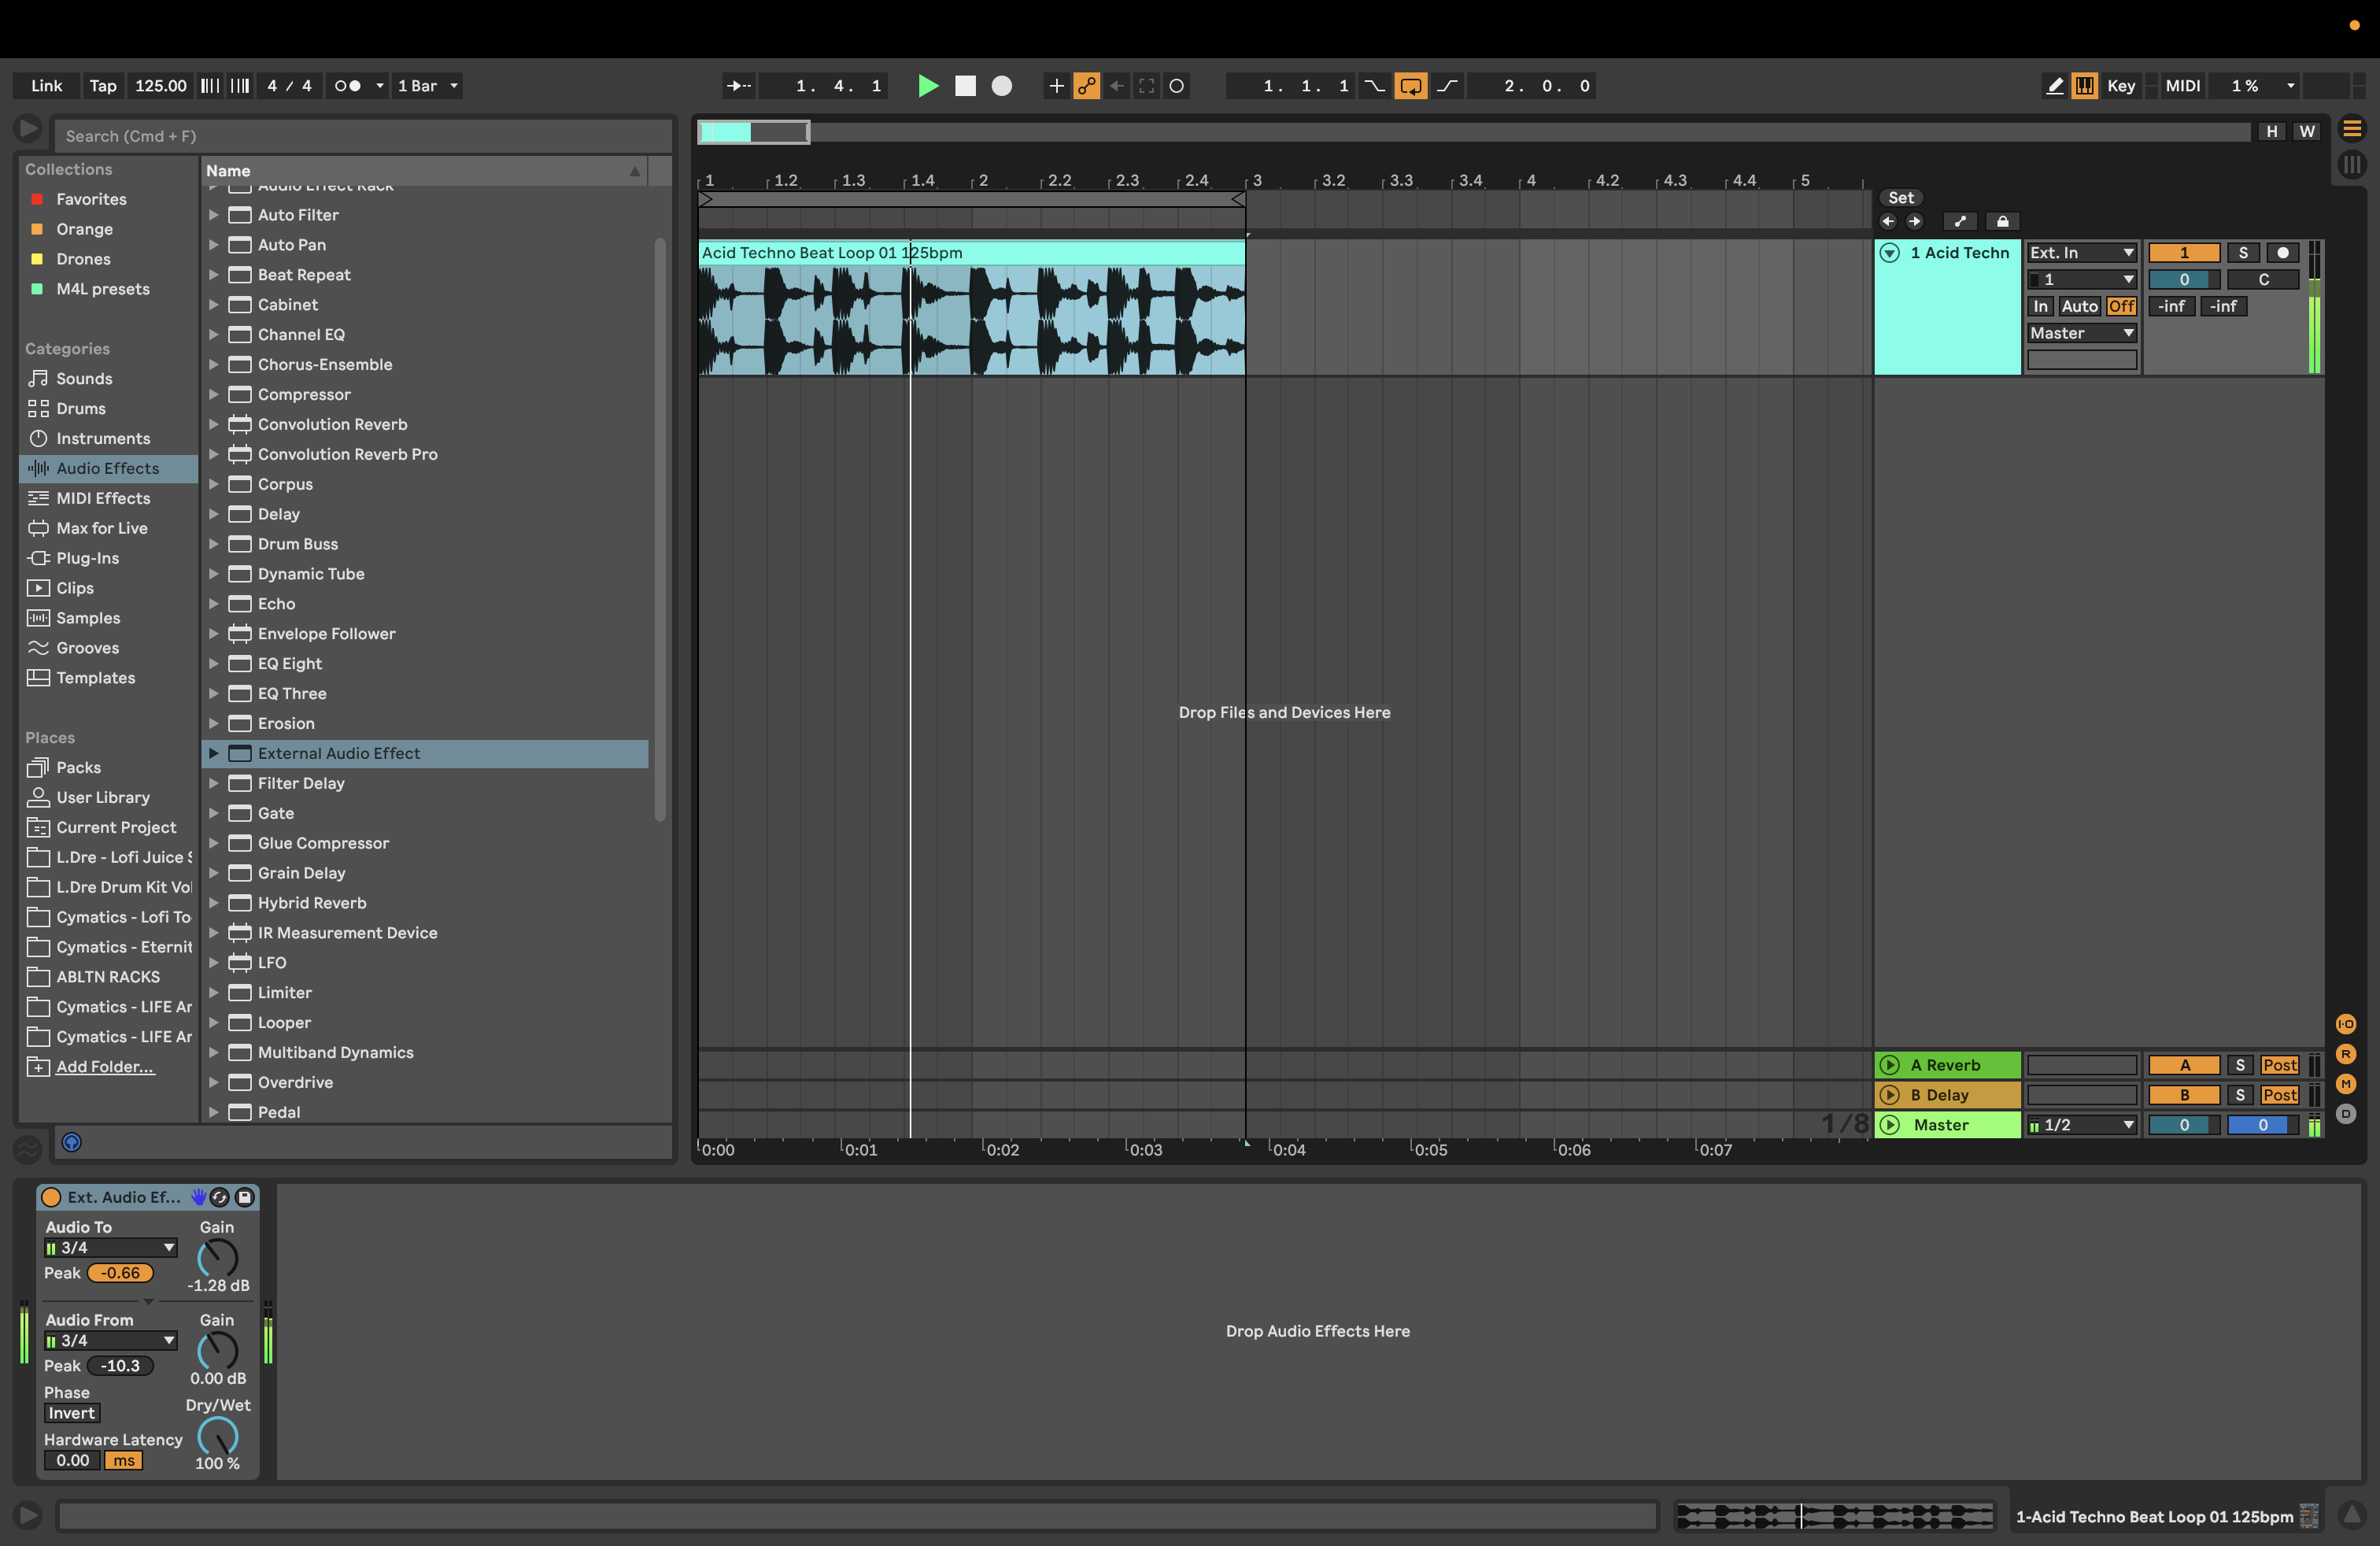Enable MIDI Map mode
This screenshot has height=1546, width=2380.
point(2182,86)
